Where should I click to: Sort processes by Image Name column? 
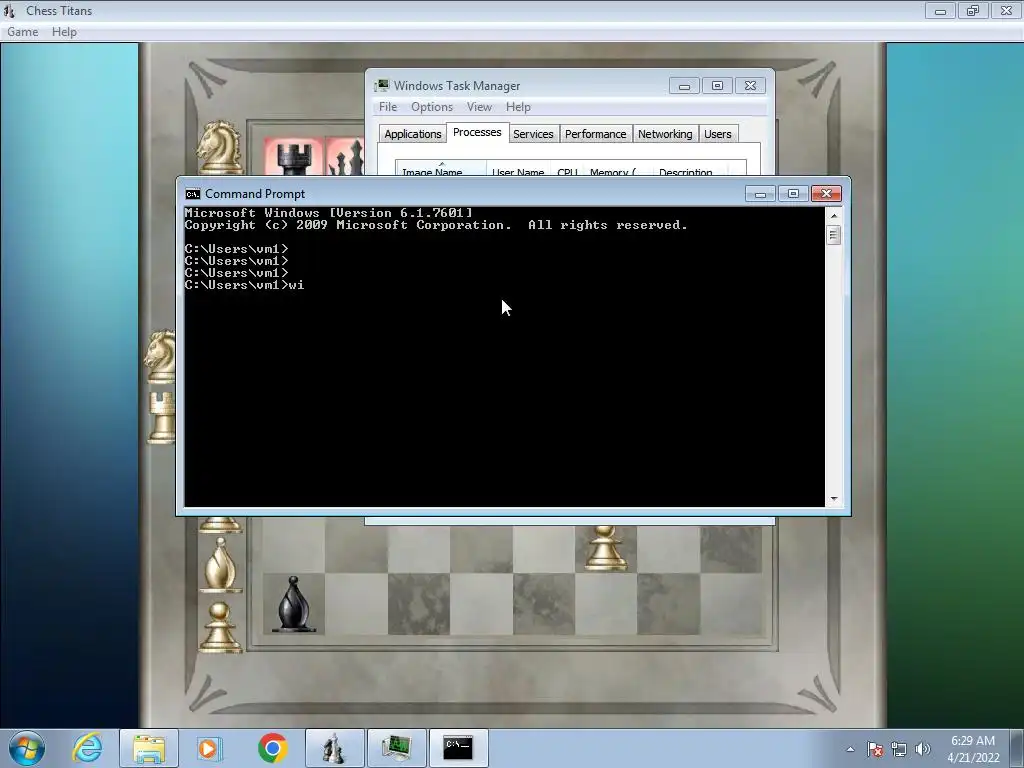441,168
